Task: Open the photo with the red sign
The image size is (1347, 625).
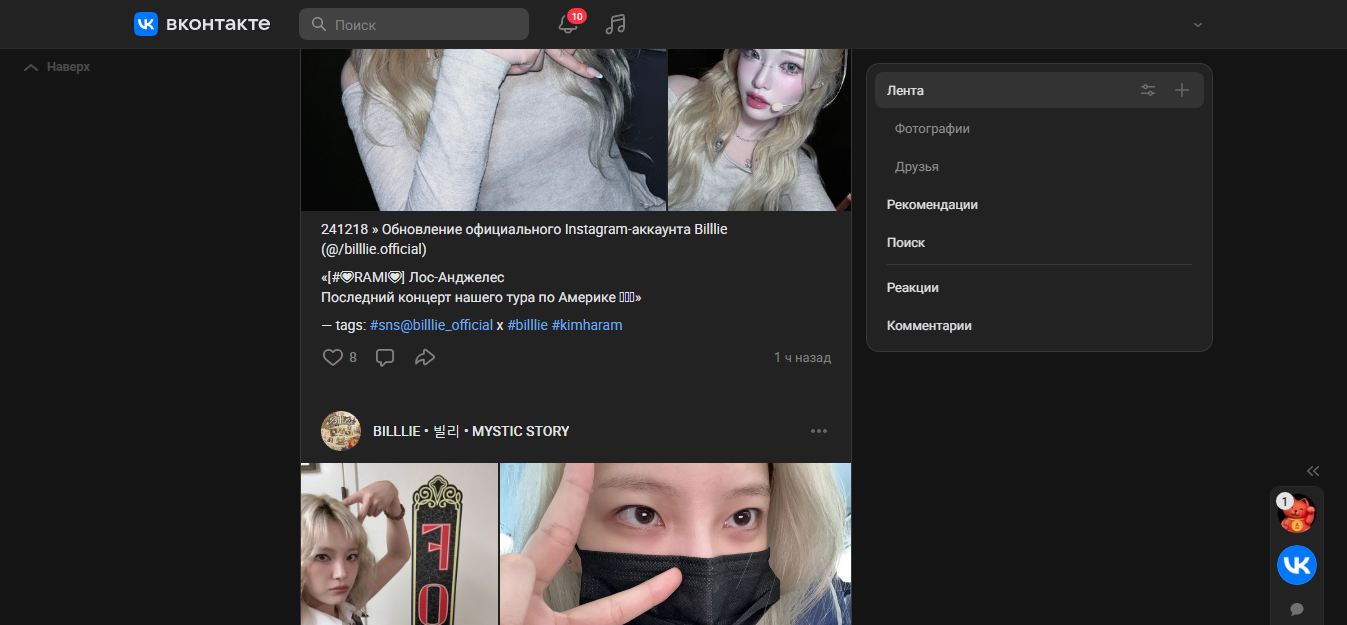Action: pos(399,544)
